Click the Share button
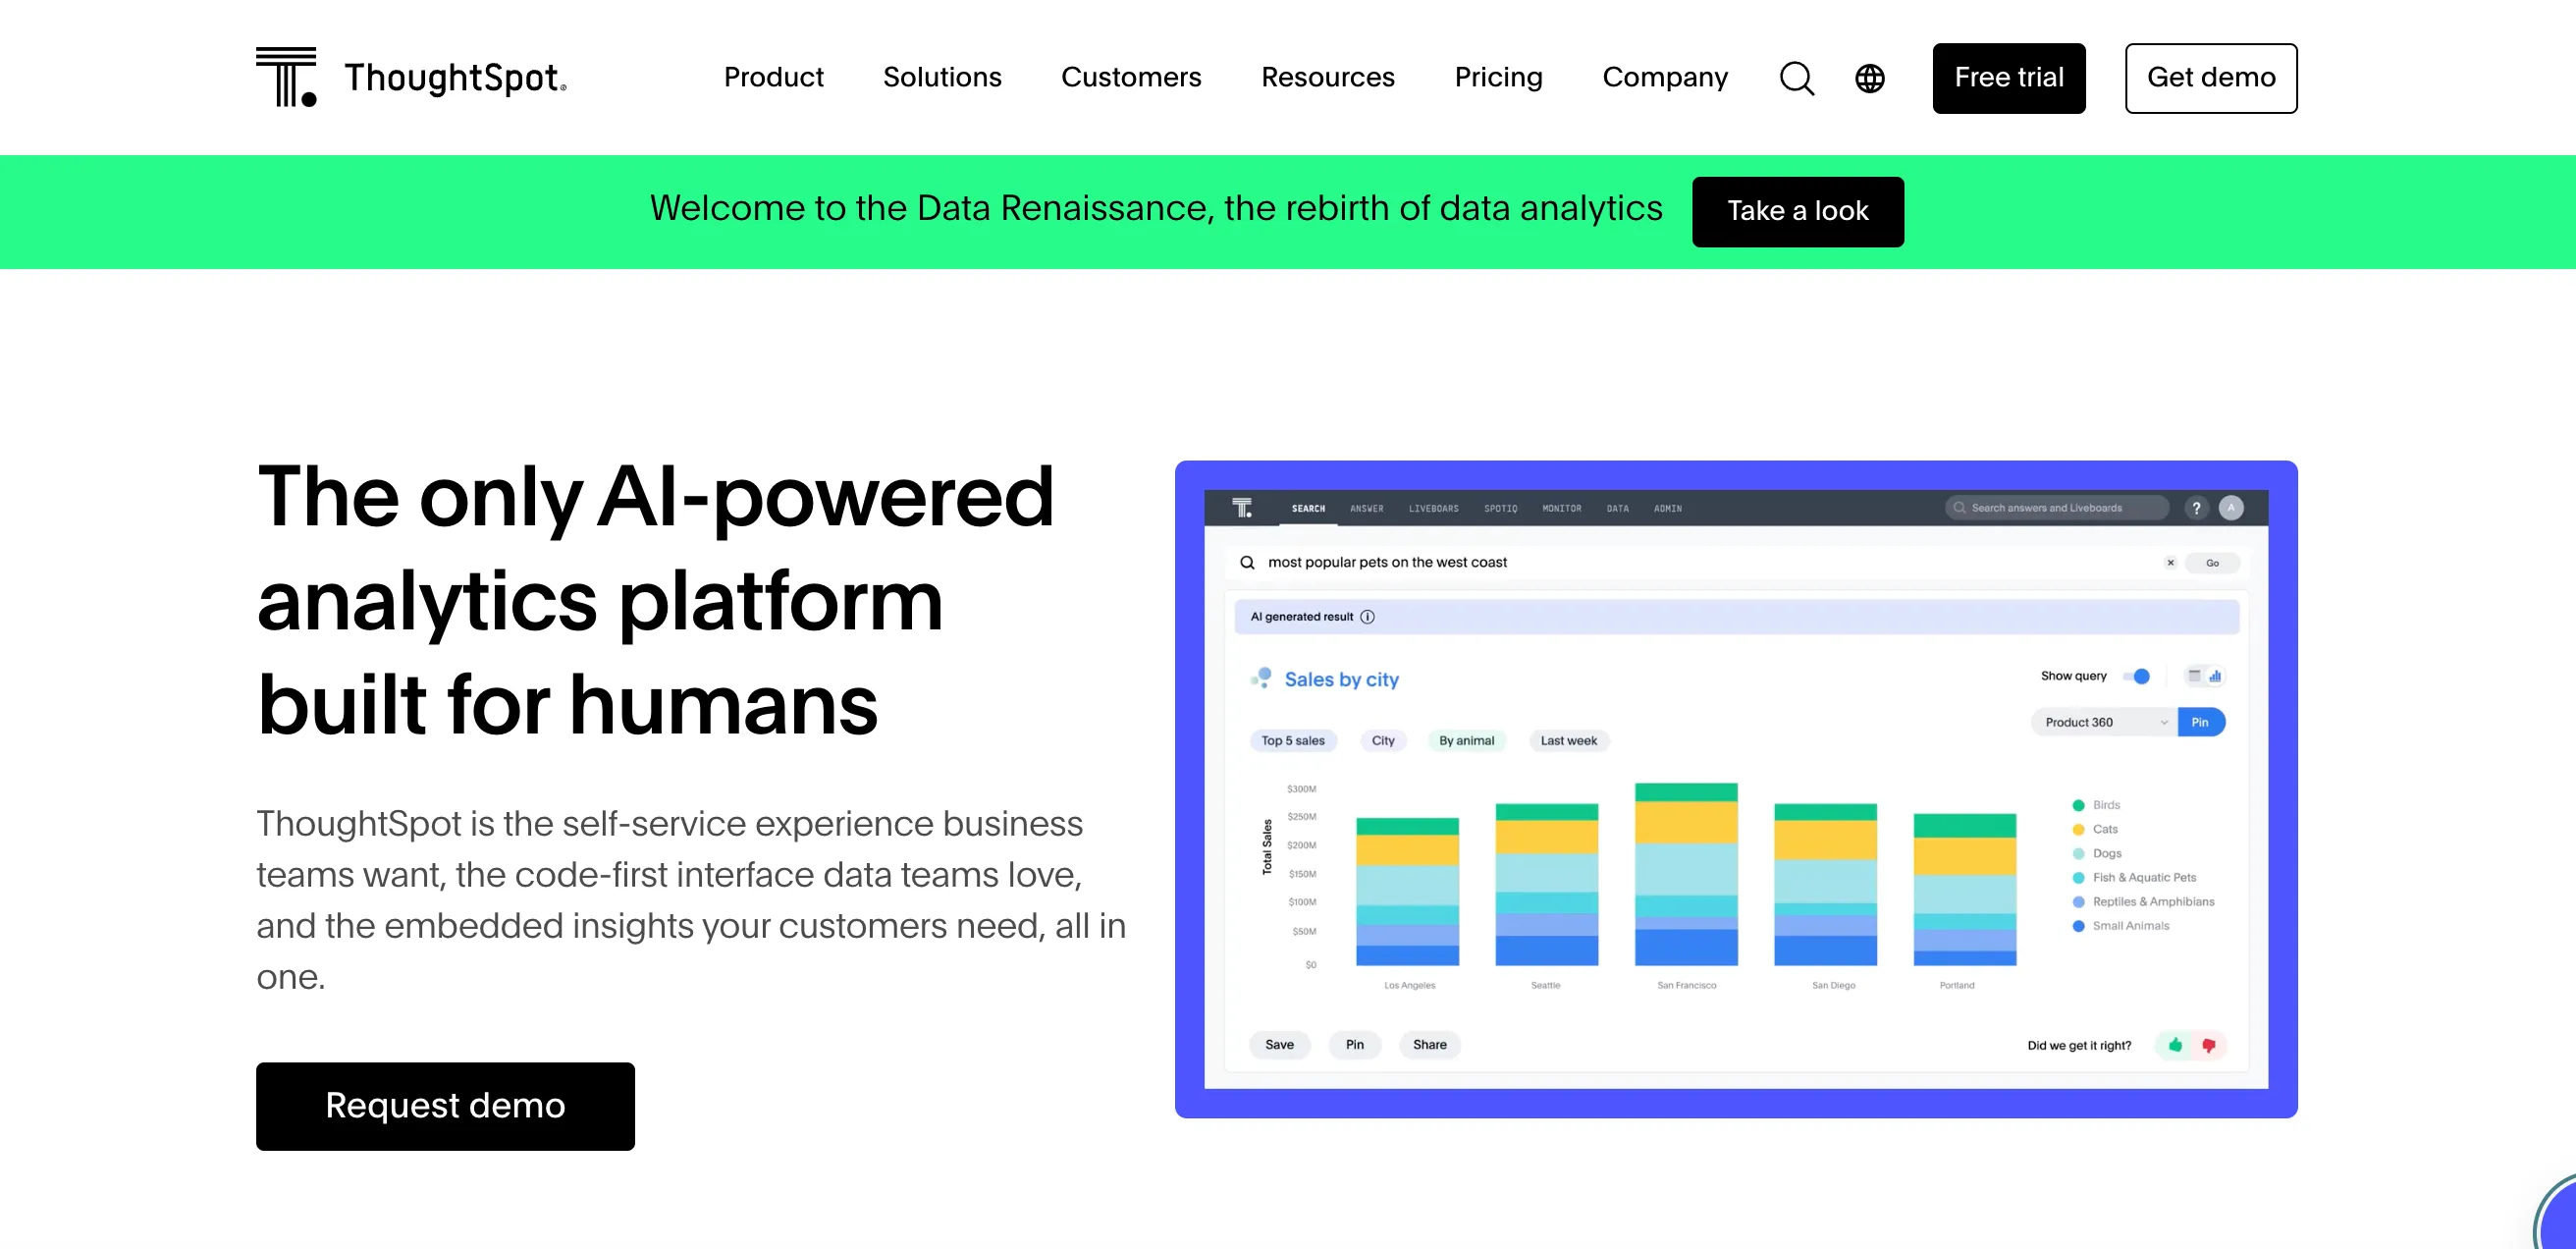This screenshot has height=1249, width=2576. tap(1429, 1045)
